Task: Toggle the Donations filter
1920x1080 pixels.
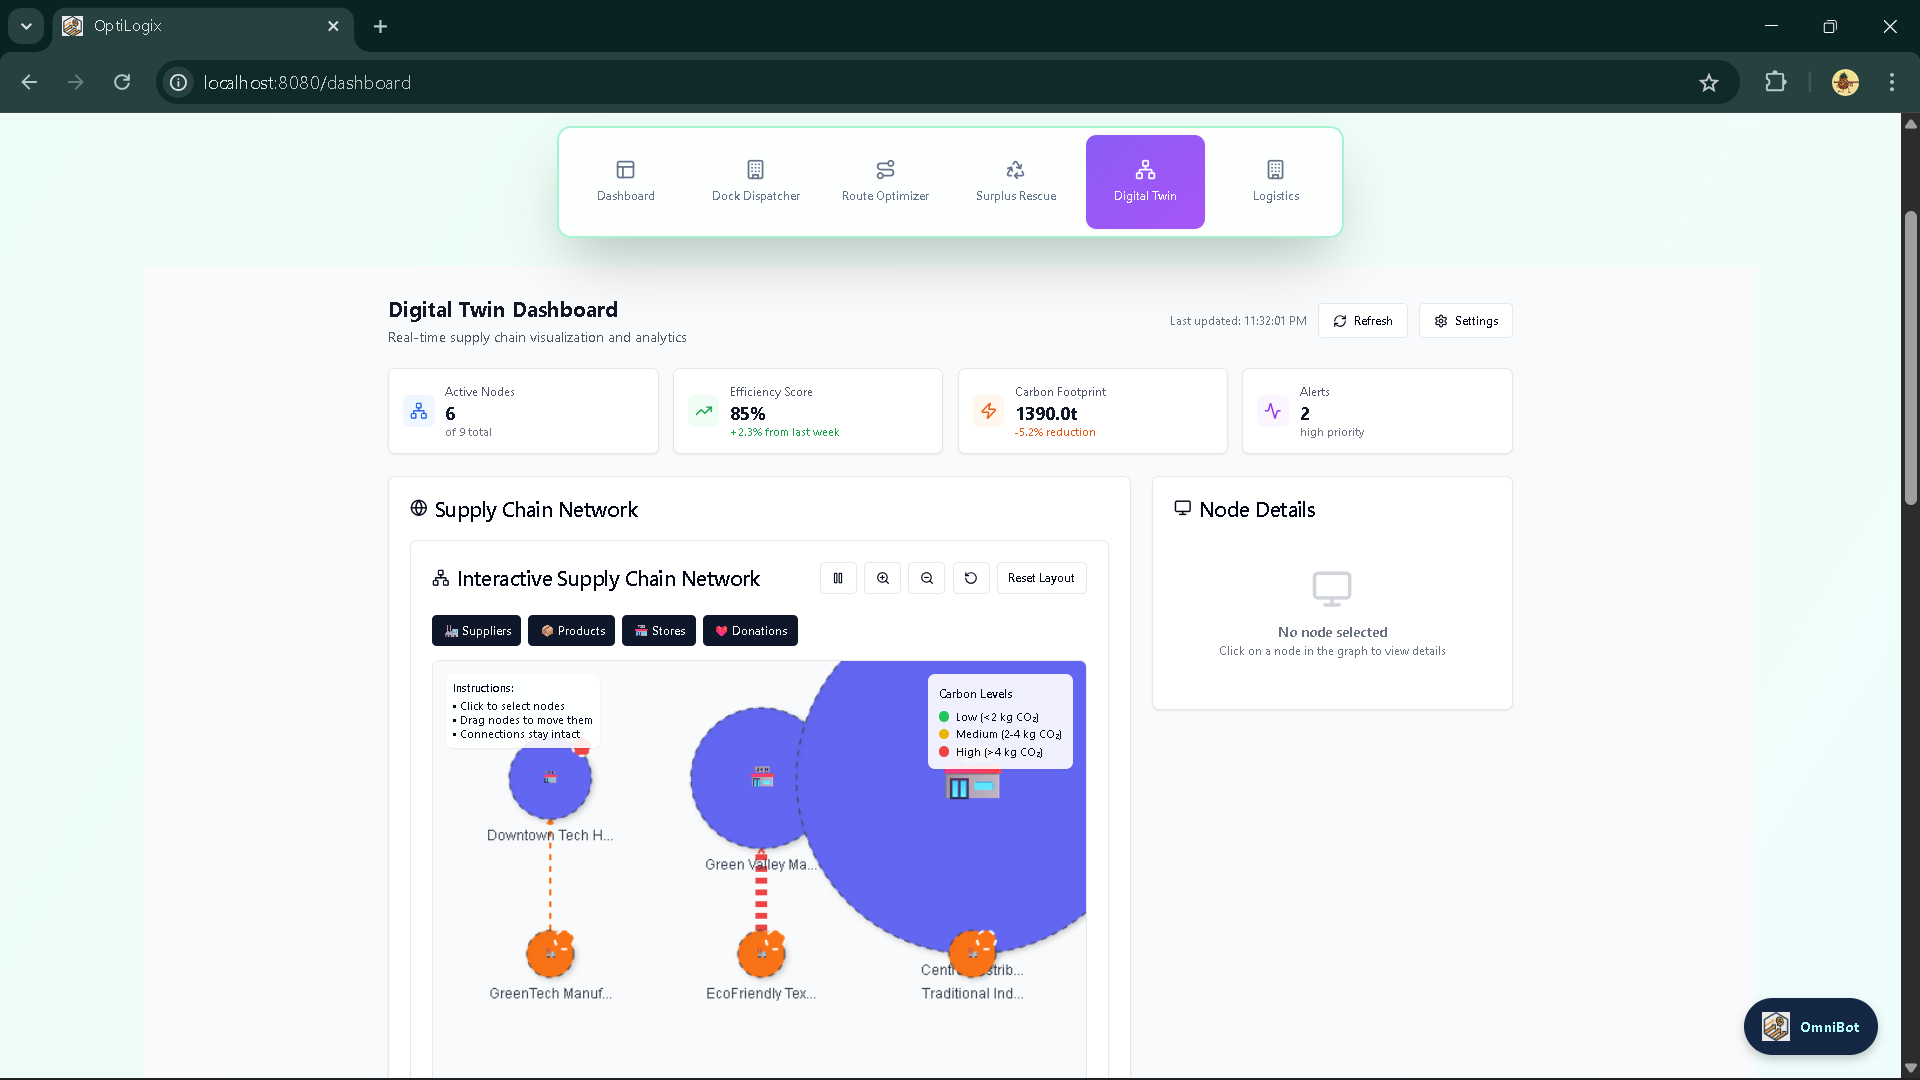Action: pyautogui.click(x=750, y=631)
